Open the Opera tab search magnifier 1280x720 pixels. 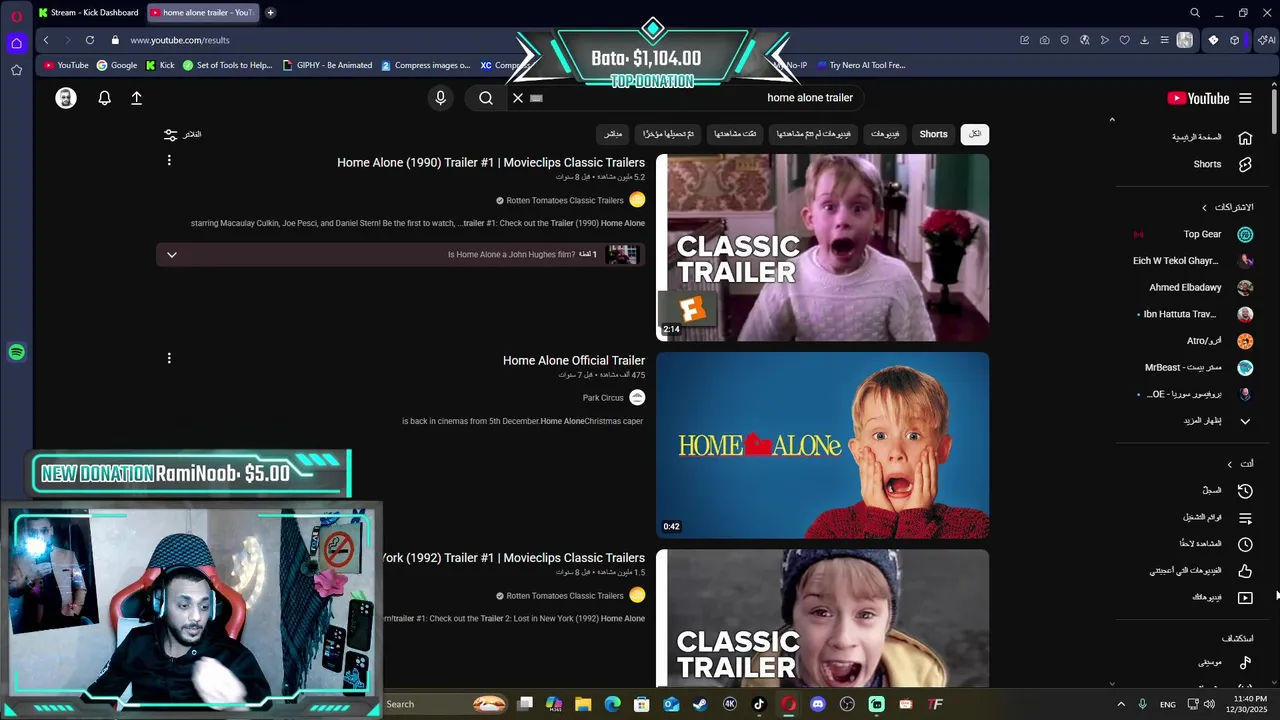coord(1194,13)
